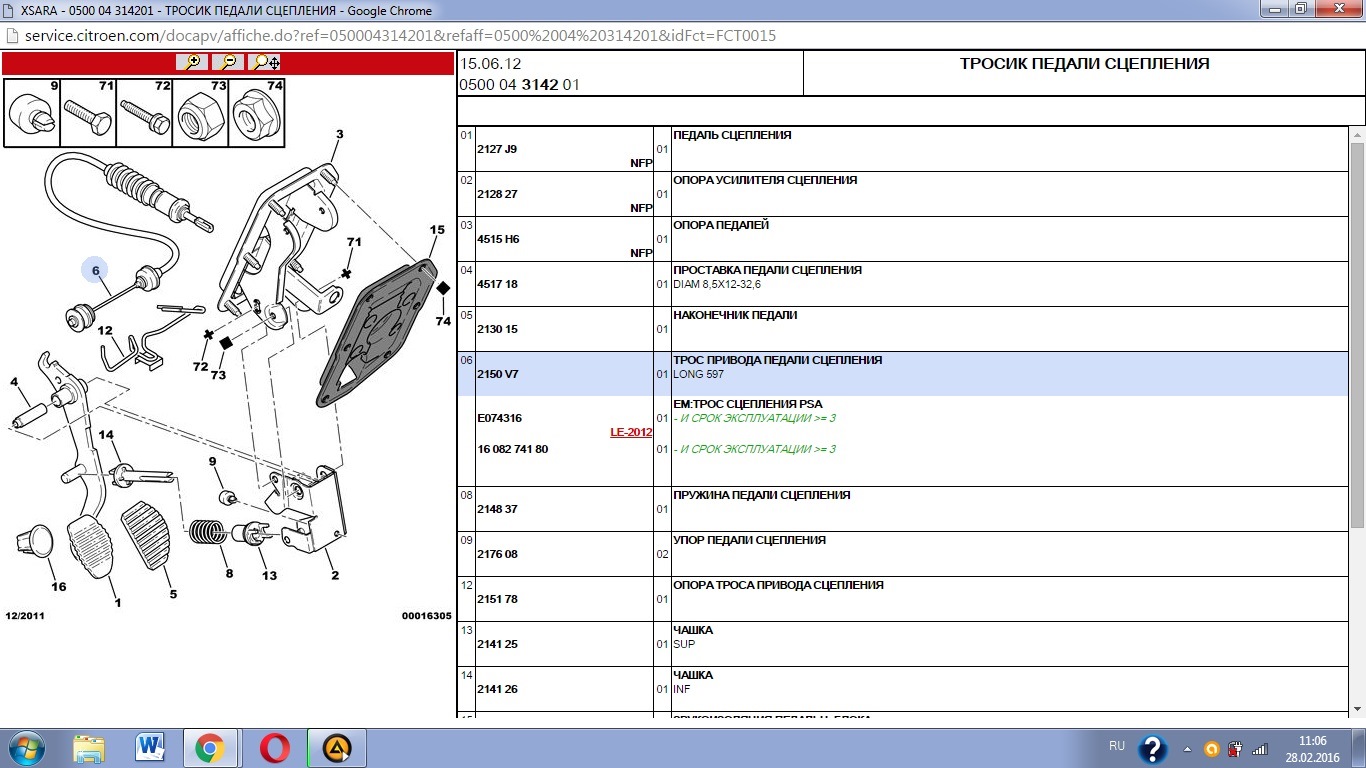The height and width of the screenshot is (768, 1366).
Task: Click the parts list vertical scrollbar thumb
Action: click(1357, 335)
